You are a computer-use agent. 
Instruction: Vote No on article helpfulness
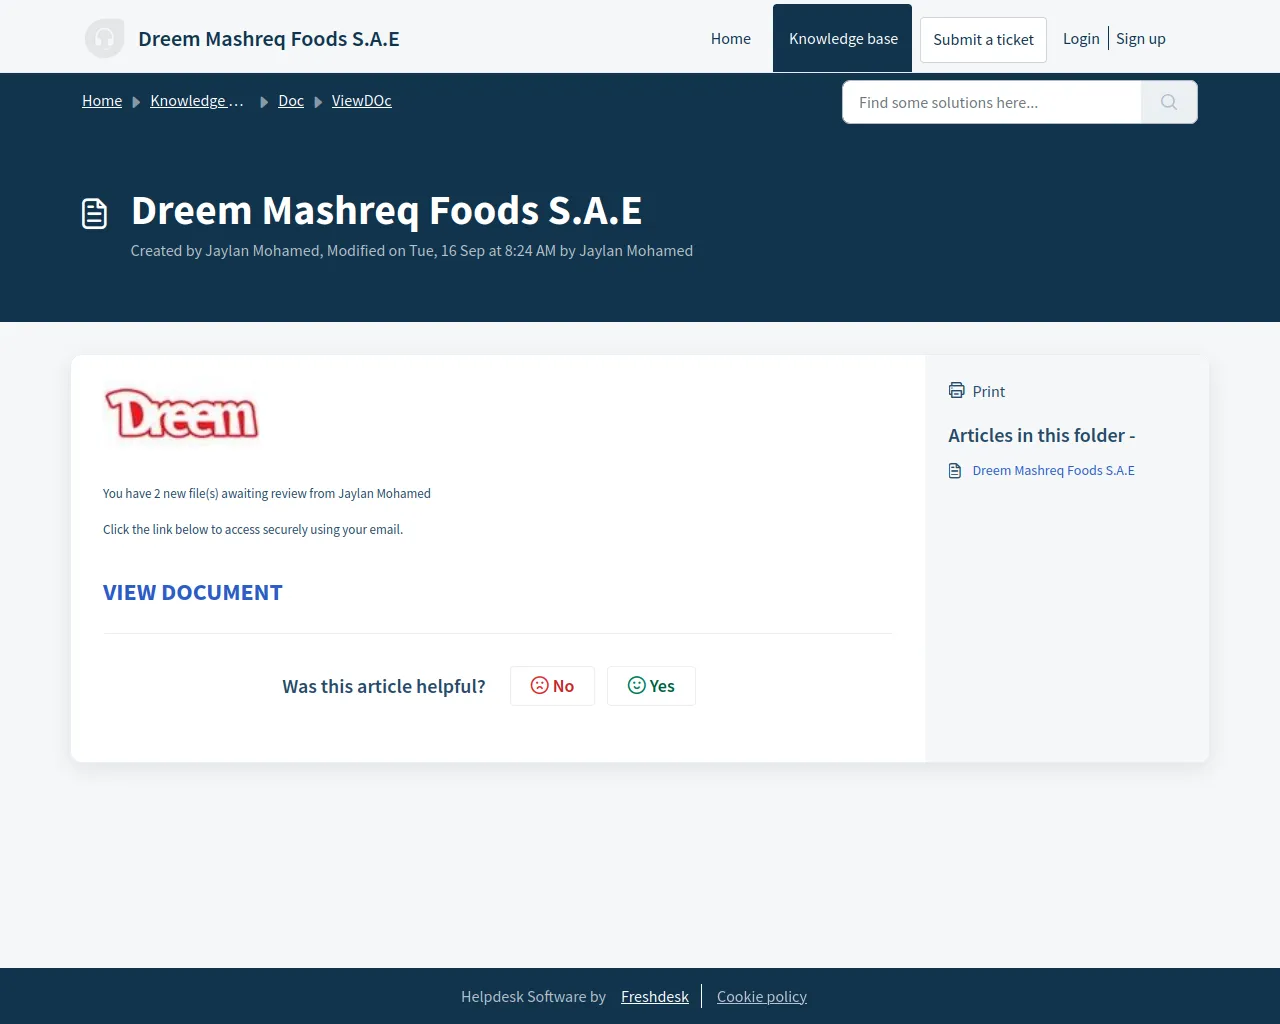point(552,686)
